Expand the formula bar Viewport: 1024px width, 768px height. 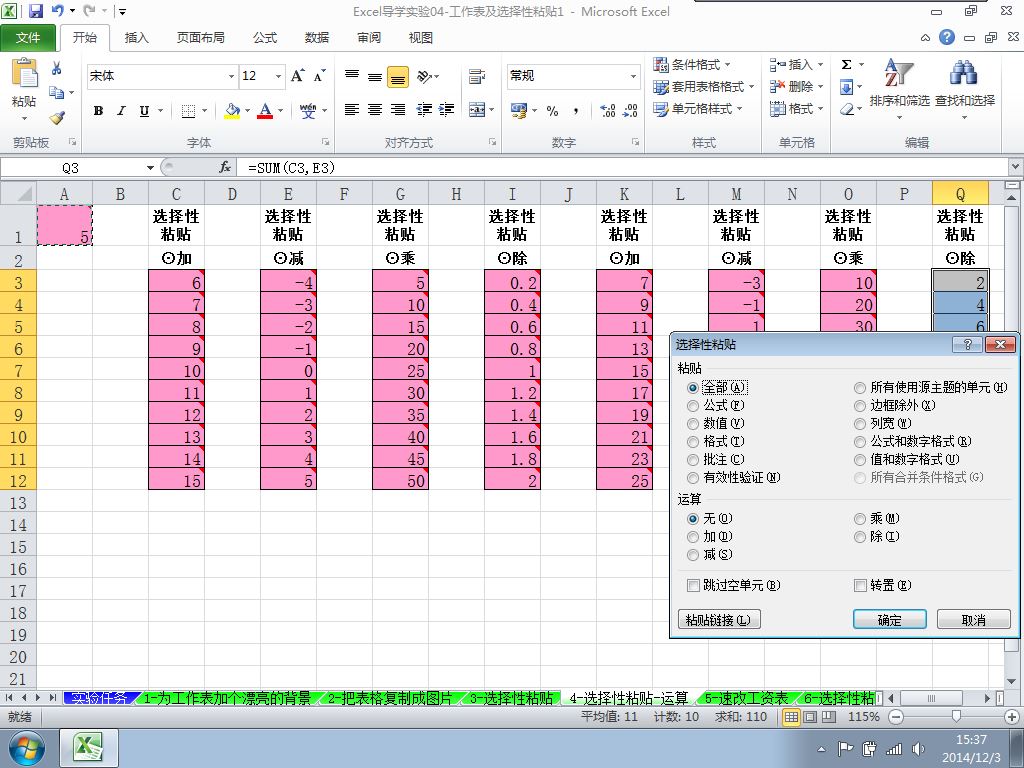1016,168
